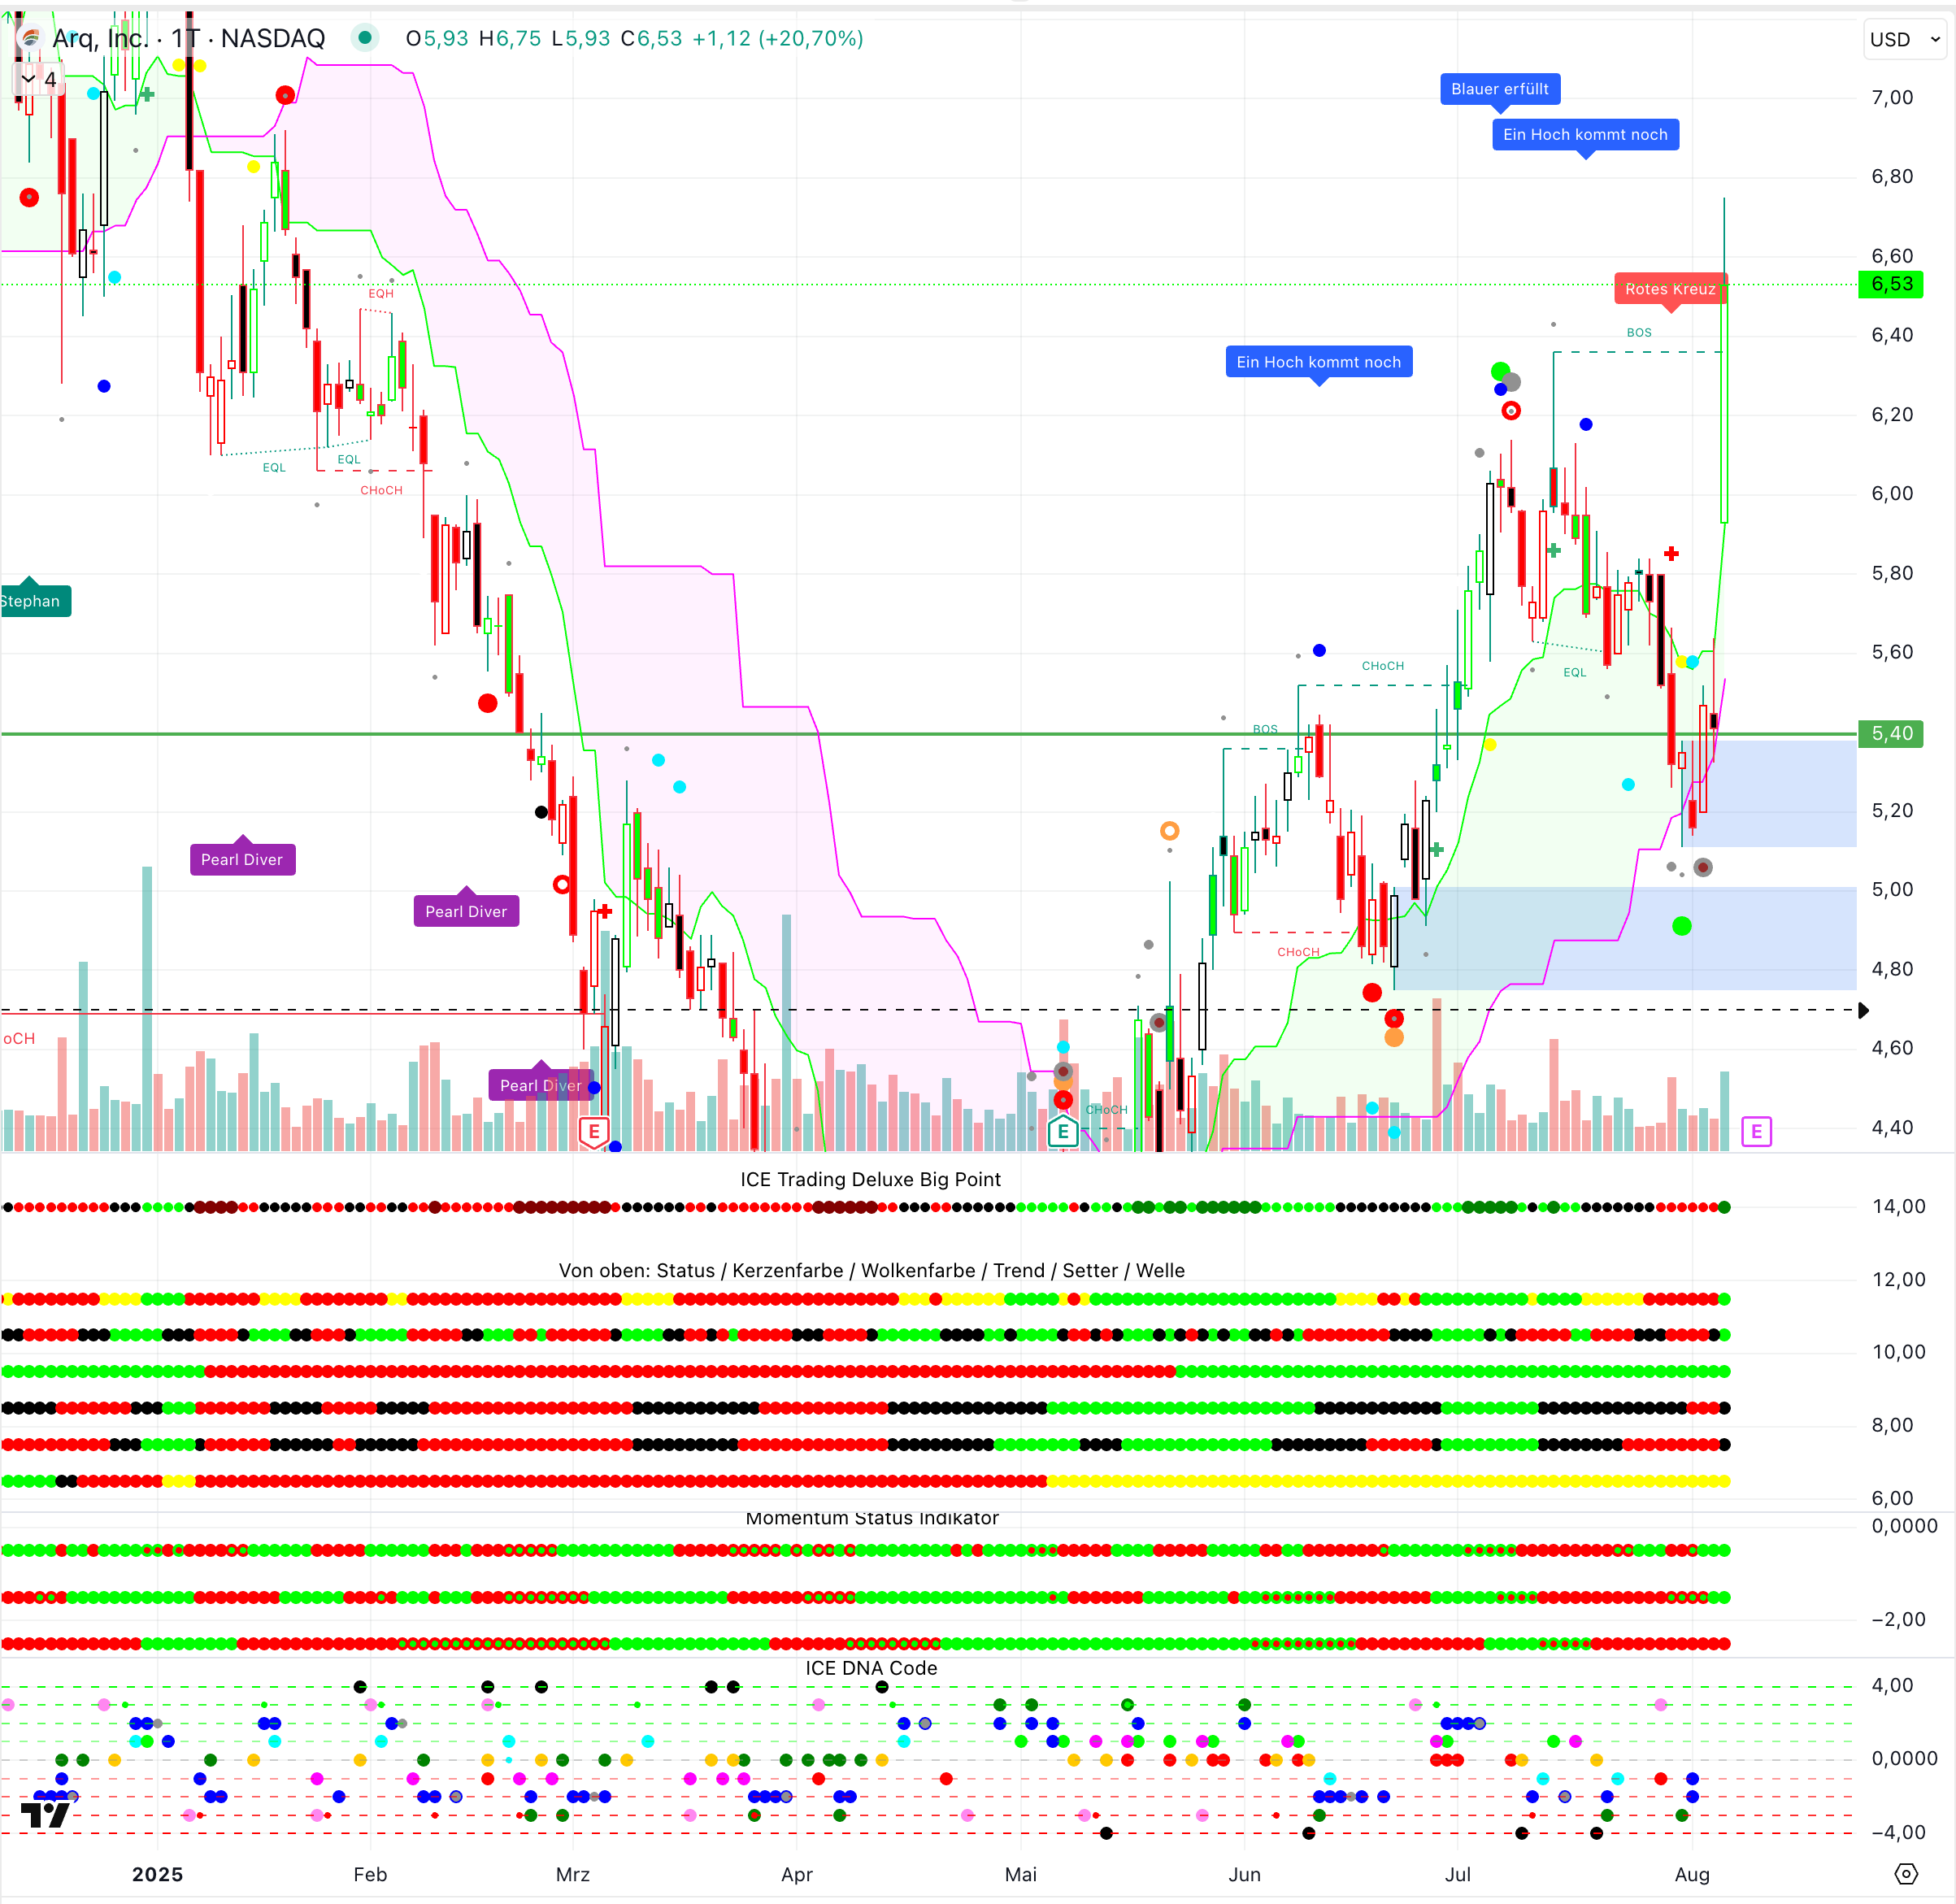Click the green 6,53 current price label
This screenshot has height=1904, width=1956.
tap(1890, 284)
